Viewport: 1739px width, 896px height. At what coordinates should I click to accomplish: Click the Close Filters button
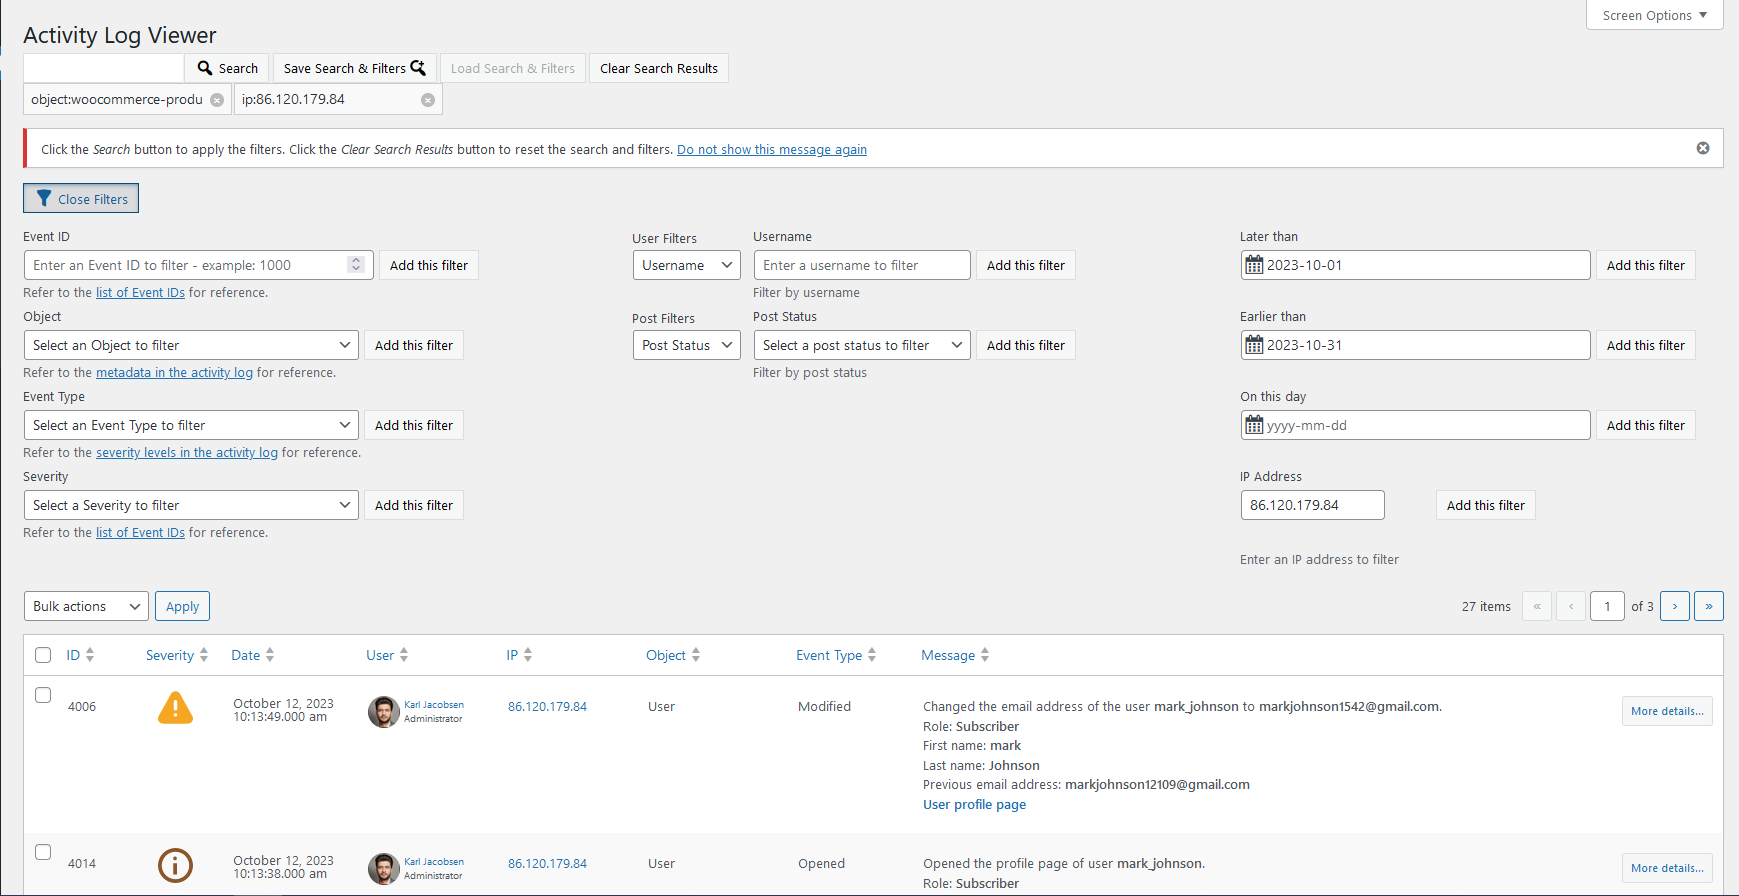click(81, 199)
